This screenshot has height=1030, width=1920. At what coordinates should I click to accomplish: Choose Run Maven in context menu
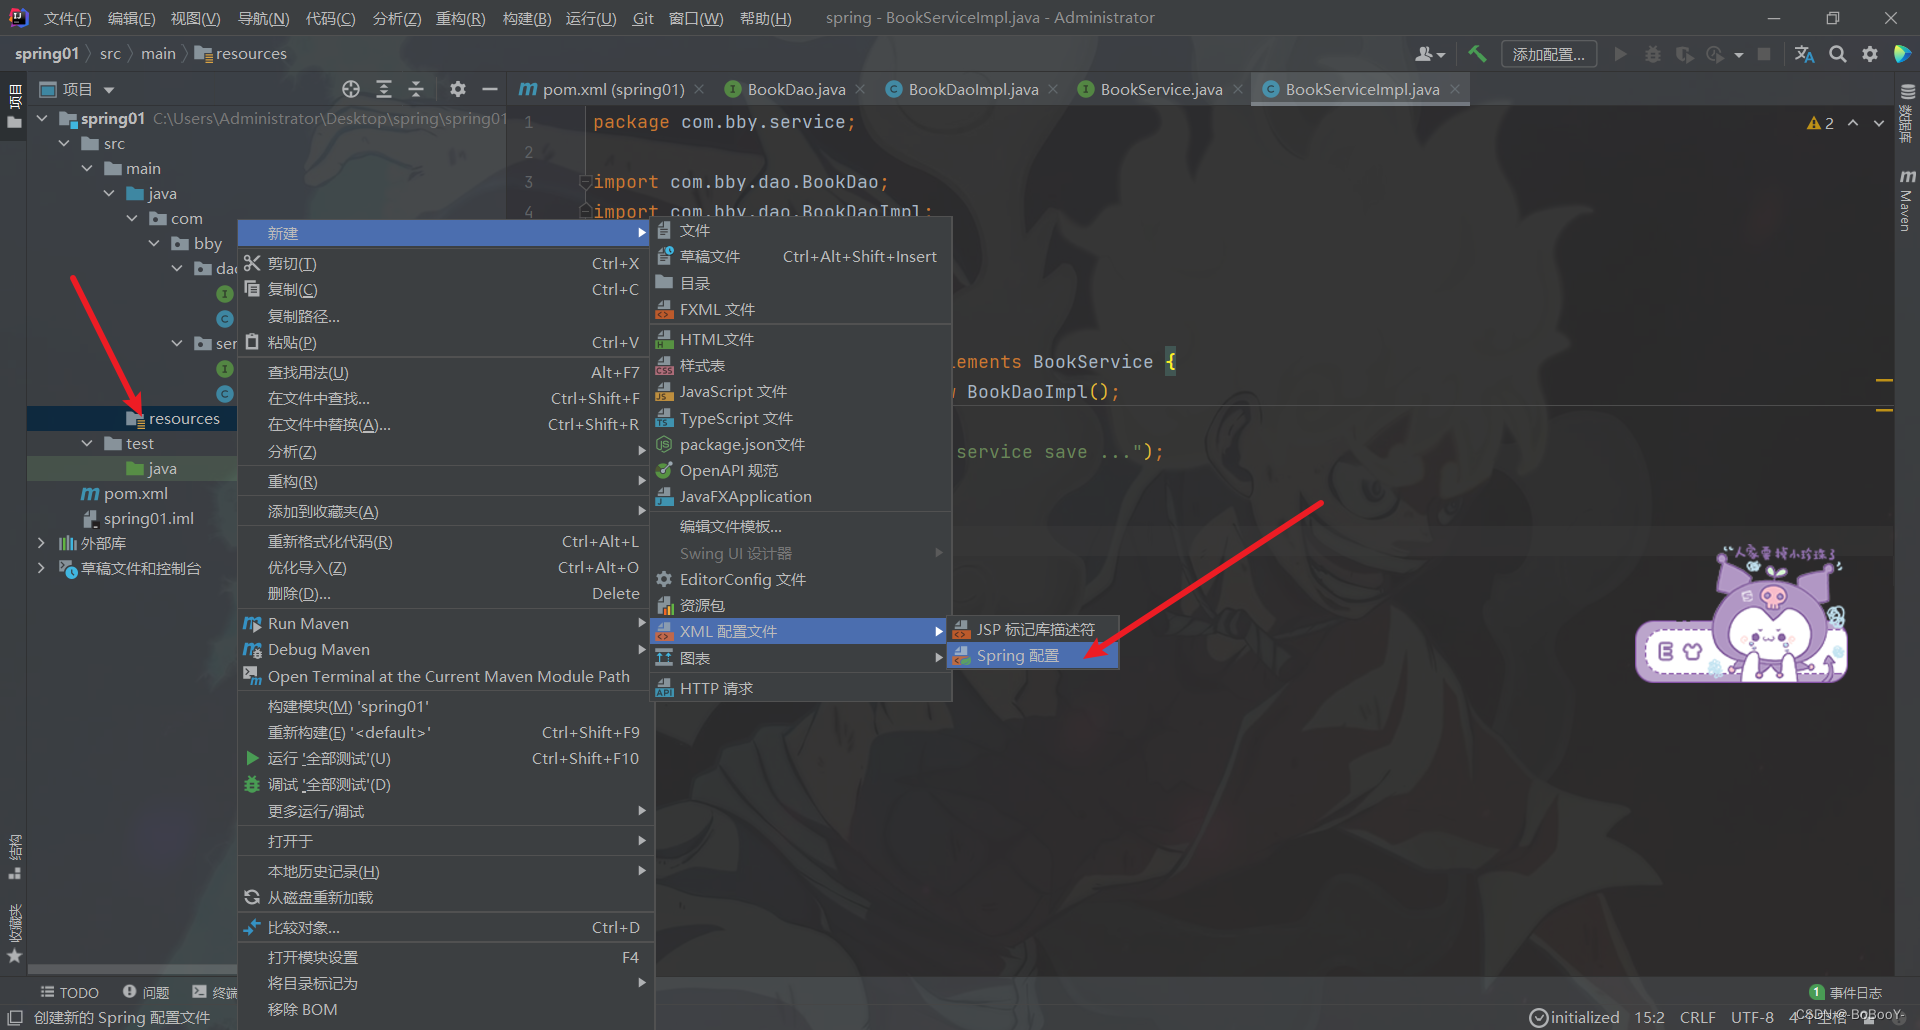pos(444,623)
